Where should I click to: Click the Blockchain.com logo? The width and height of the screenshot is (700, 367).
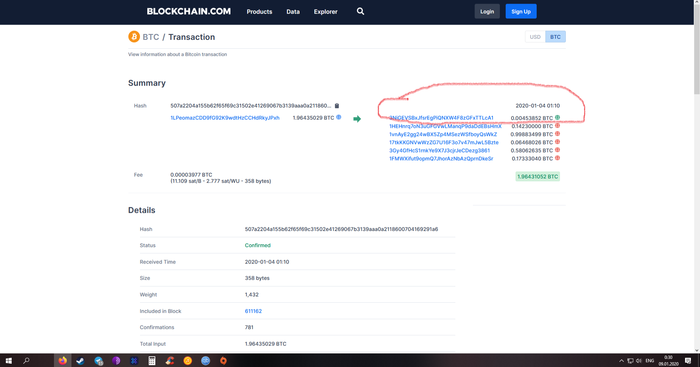click(x=188, y=12)
